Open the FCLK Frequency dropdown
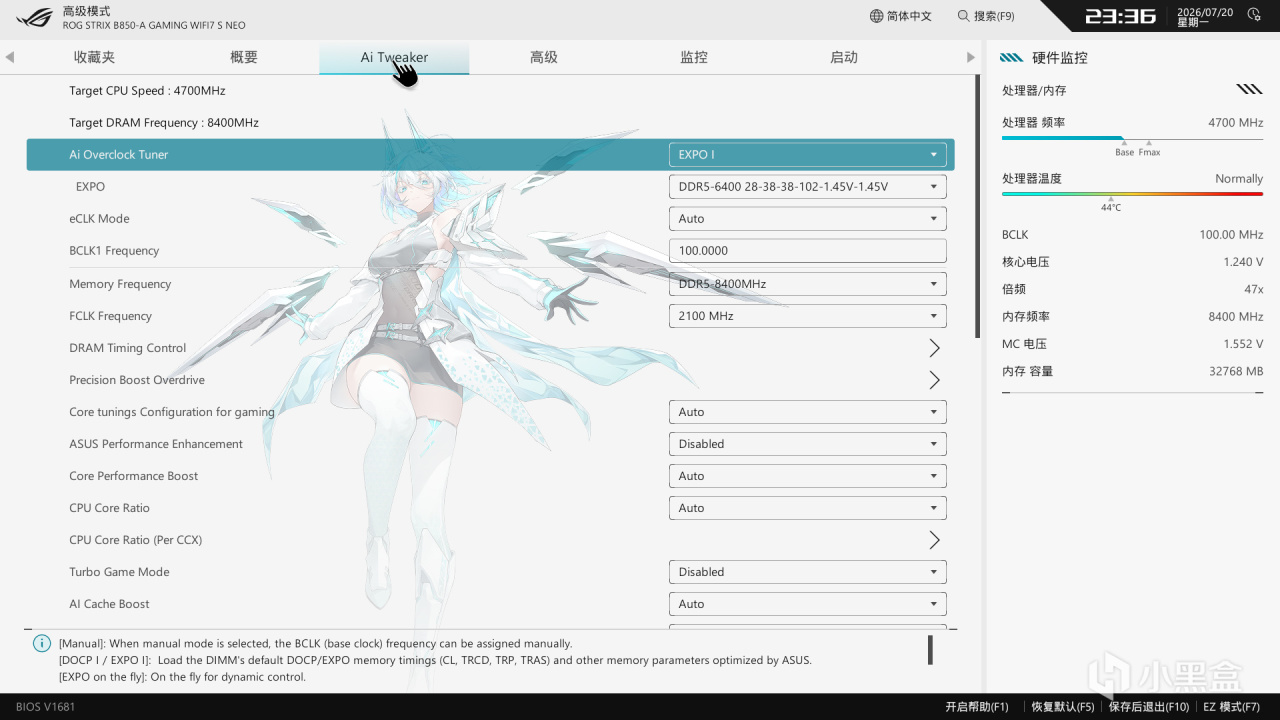 click(x=807, y=316)
